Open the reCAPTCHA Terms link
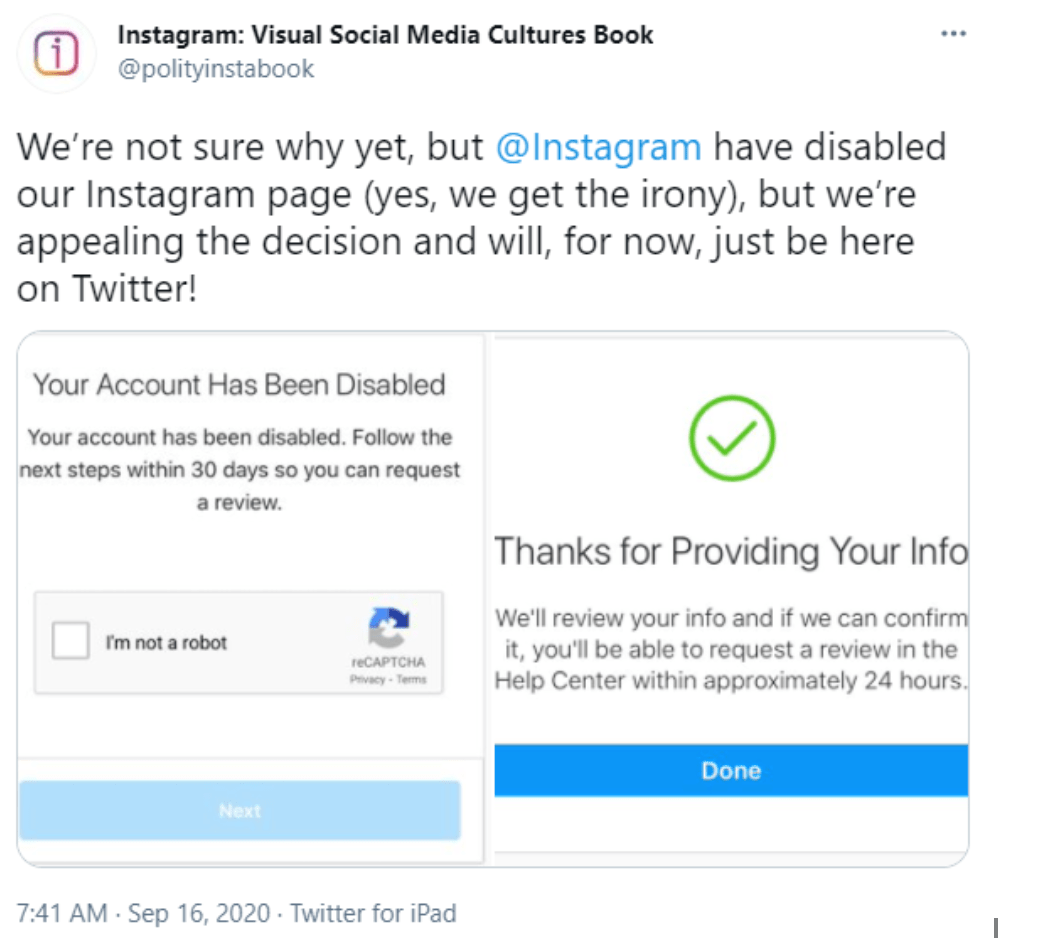The image size is (1042, 938). click(411, 679)
